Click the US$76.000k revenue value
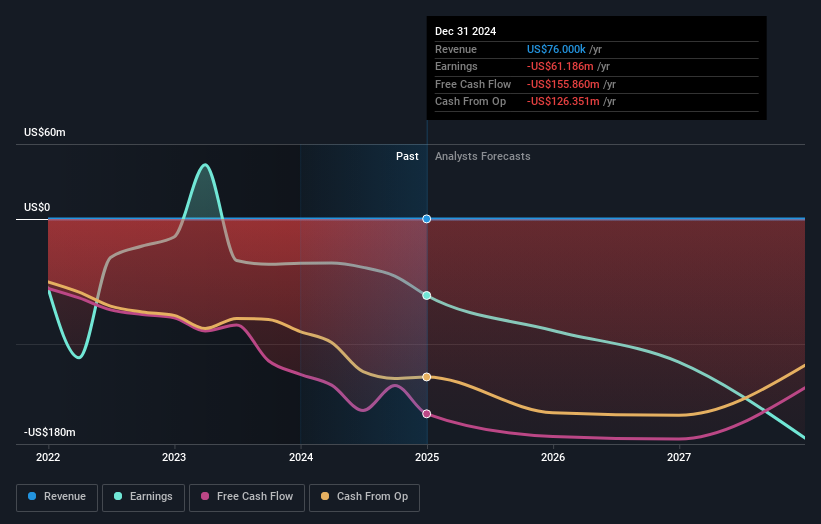The height and width of the screenshot is (524, 821). tap(556, 49)
